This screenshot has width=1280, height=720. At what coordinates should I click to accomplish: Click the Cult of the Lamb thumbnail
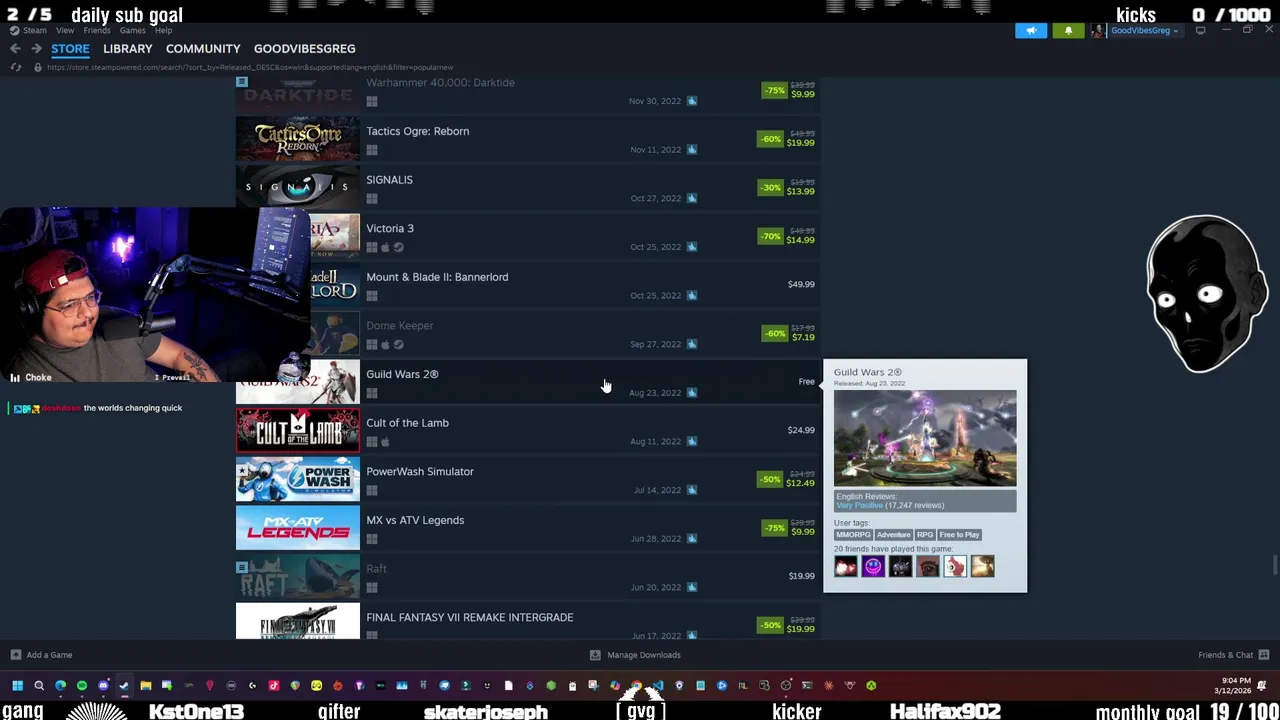click(297, 430)
